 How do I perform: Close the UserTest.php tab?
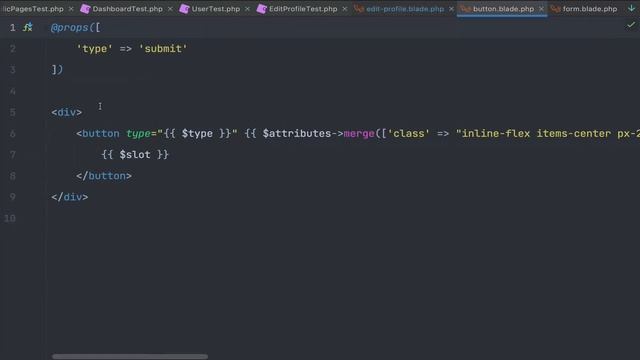click(247, 9)
